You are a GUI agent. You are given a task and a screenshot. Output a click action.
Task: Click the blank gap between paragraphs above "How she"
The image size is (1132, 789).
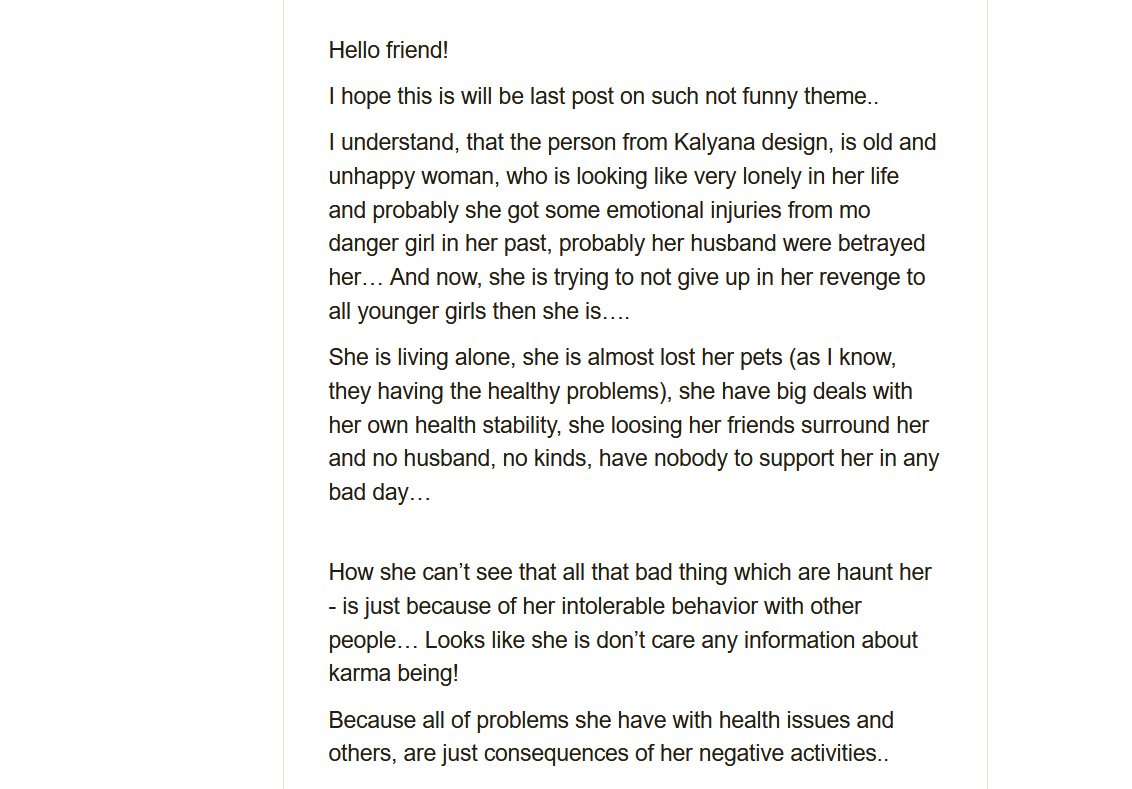634,533
